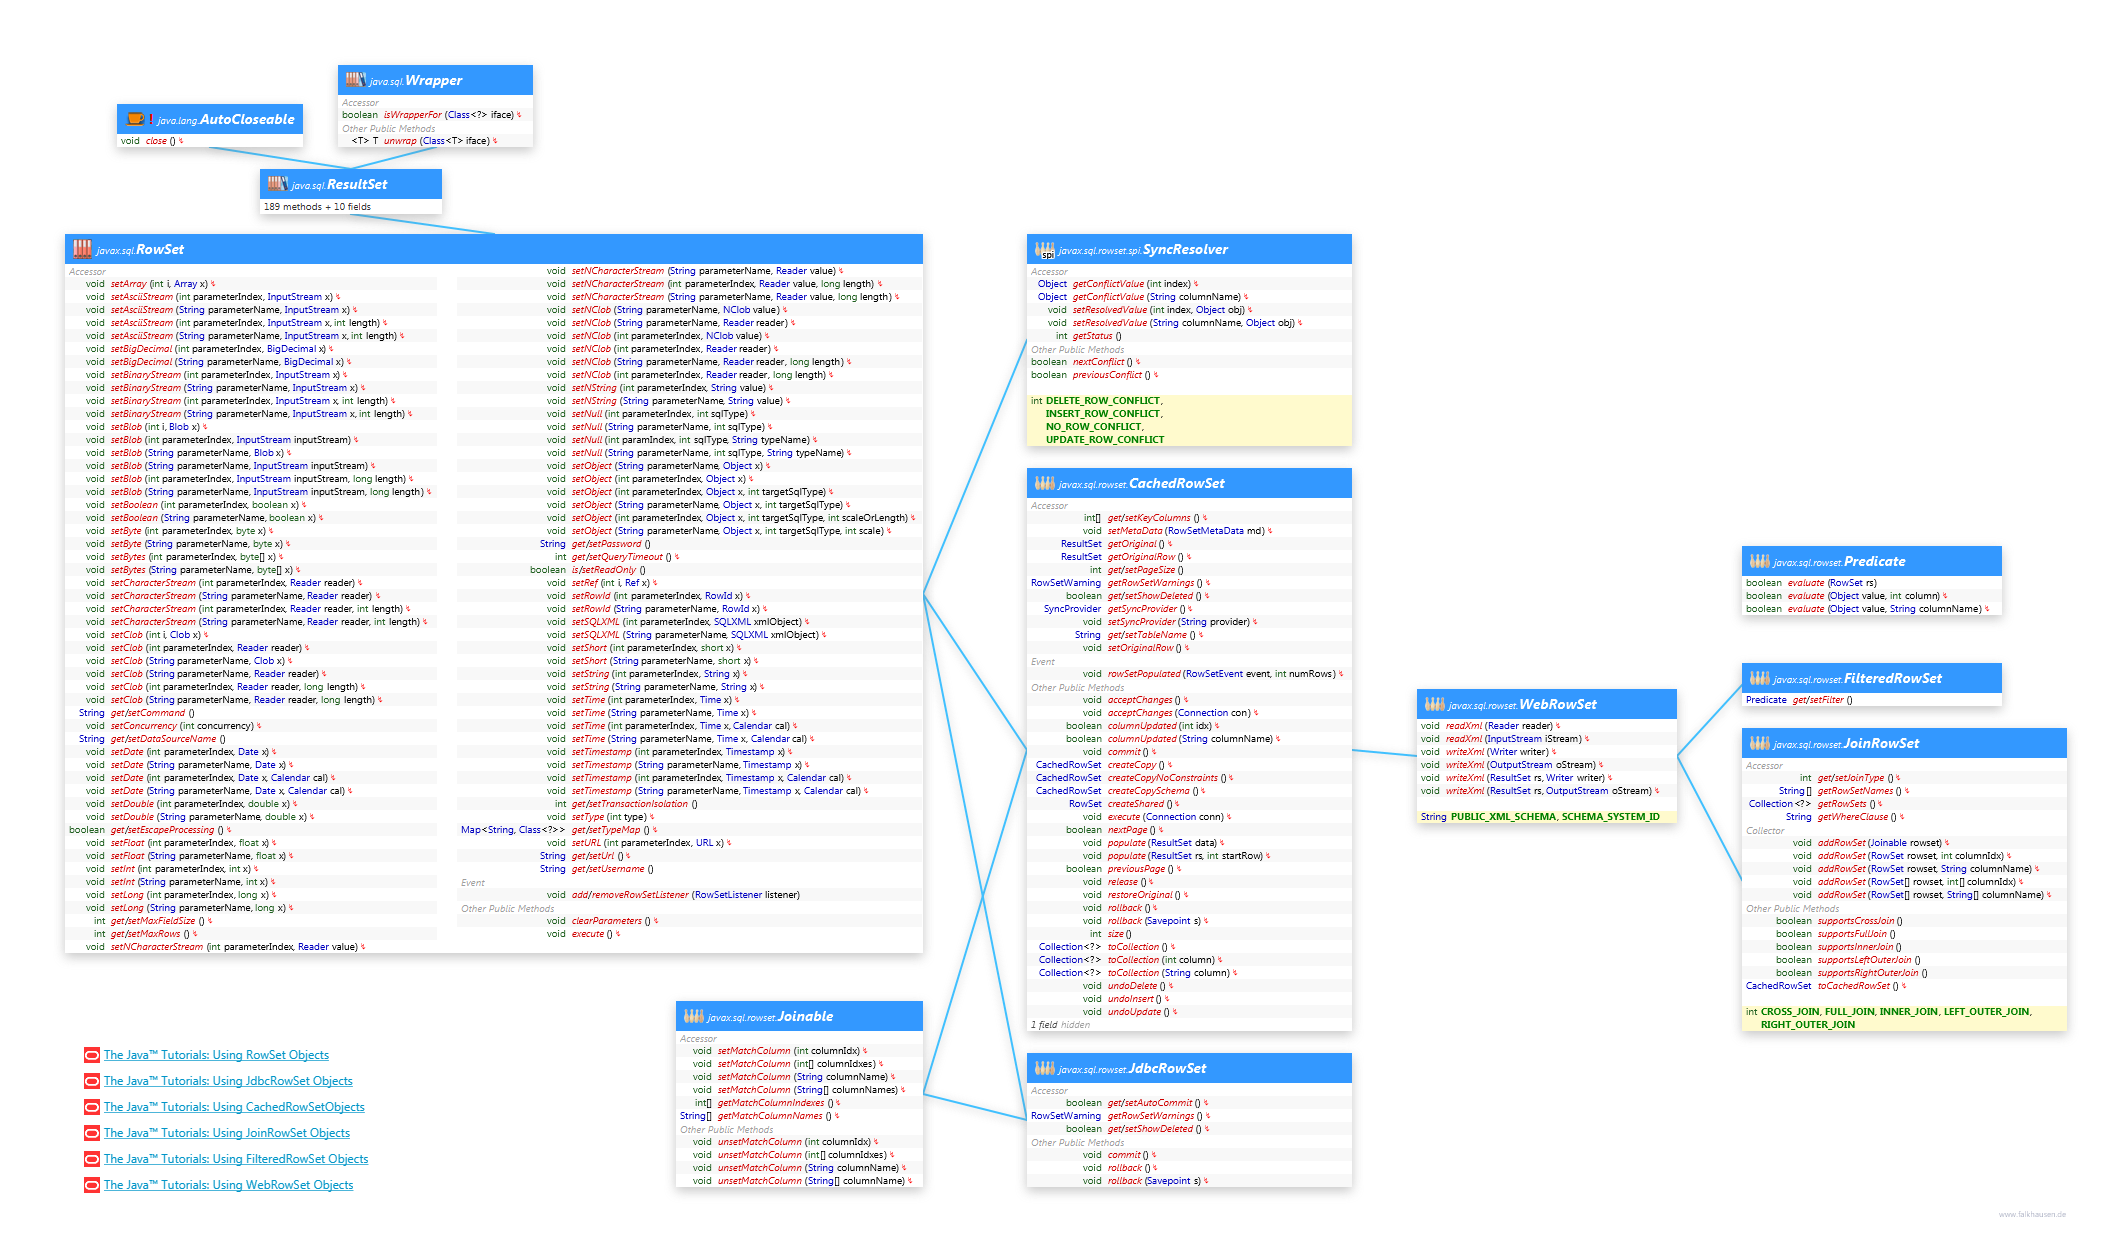2123x1260 pixels.
Task: Click the AutoCloseable header coffee-cup icon
Action: [135, 118]
